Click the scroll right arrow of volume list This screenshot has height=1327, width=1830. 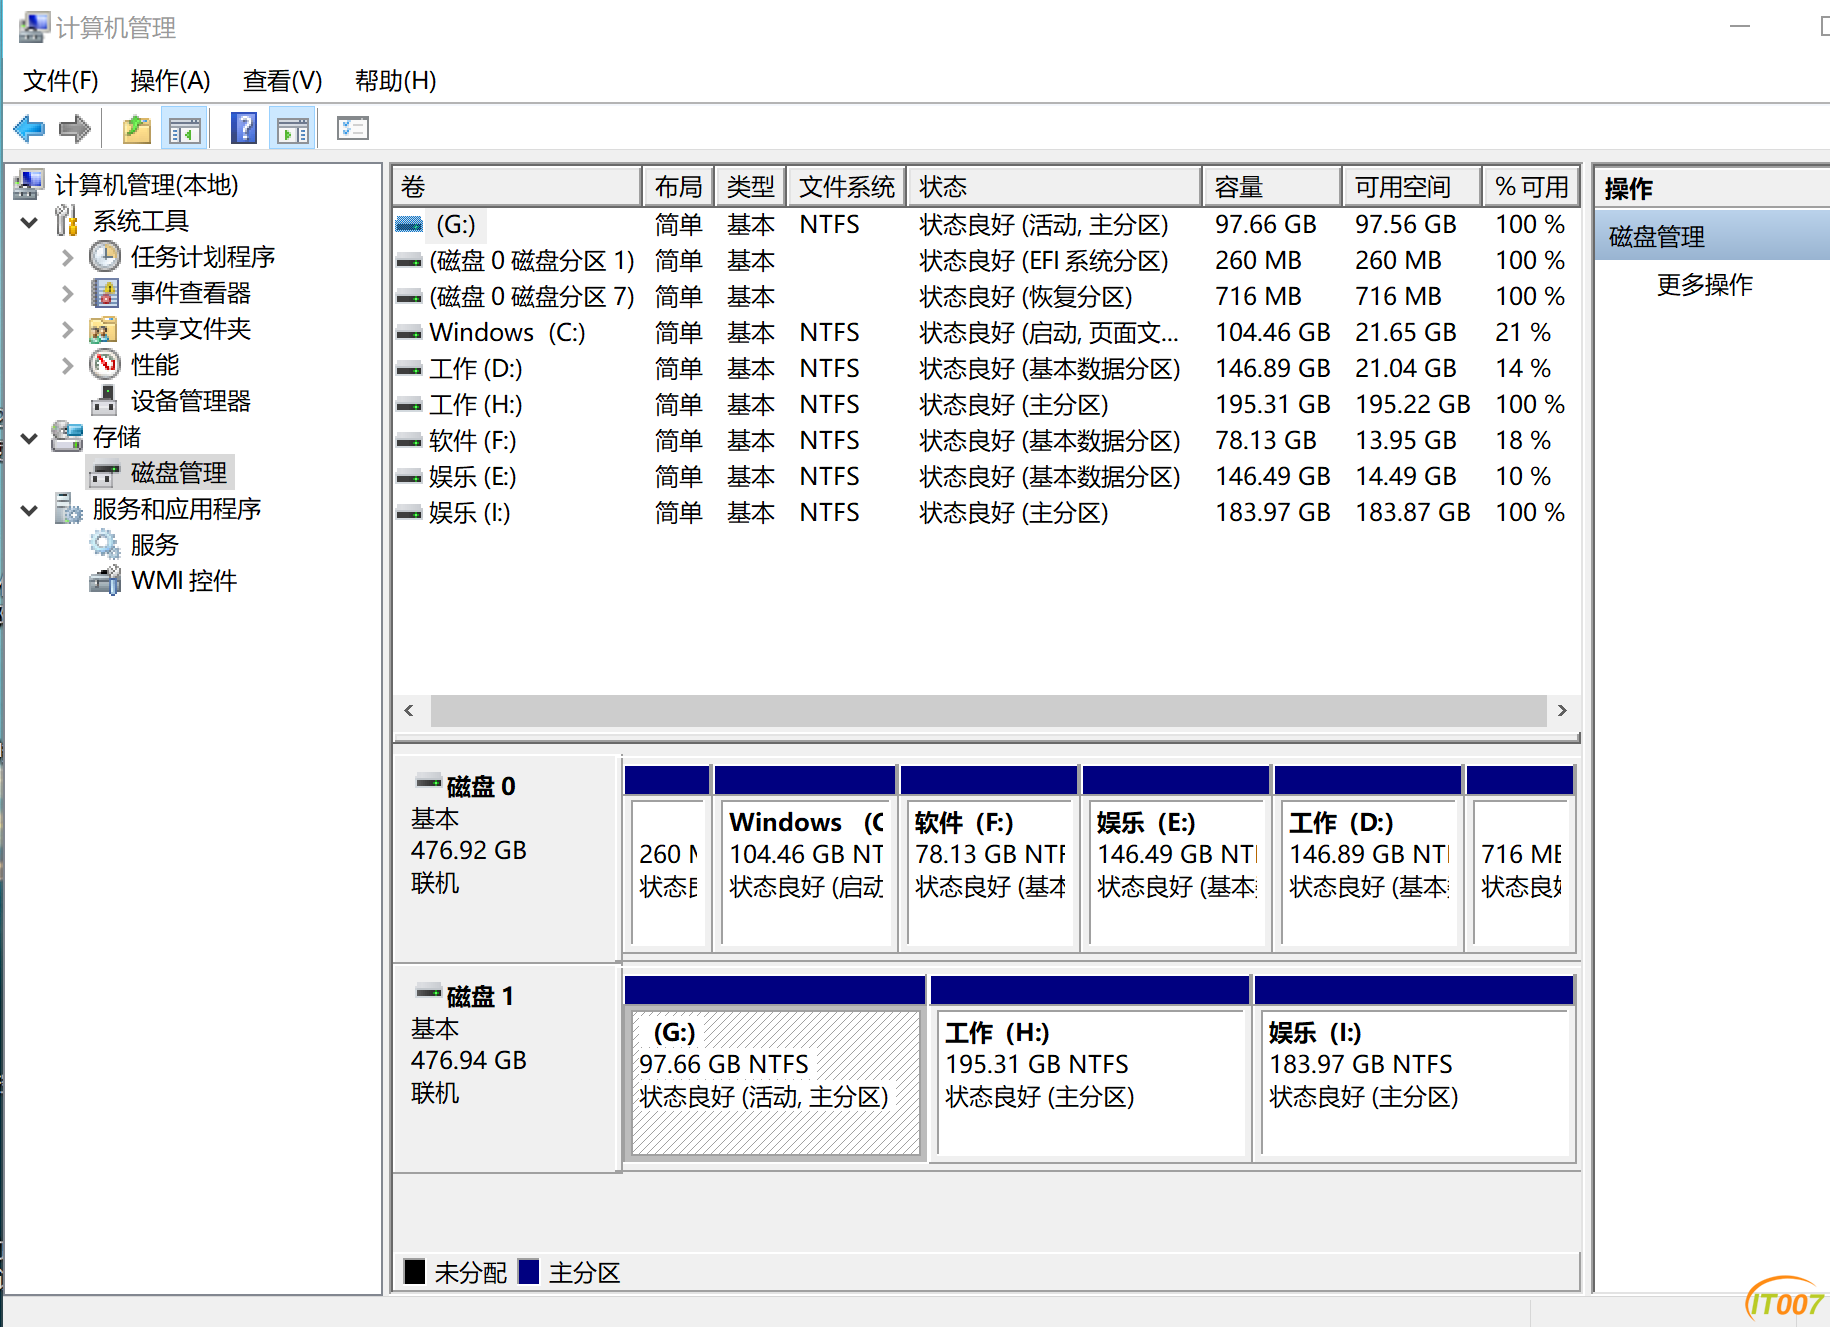click(1562, 710)
